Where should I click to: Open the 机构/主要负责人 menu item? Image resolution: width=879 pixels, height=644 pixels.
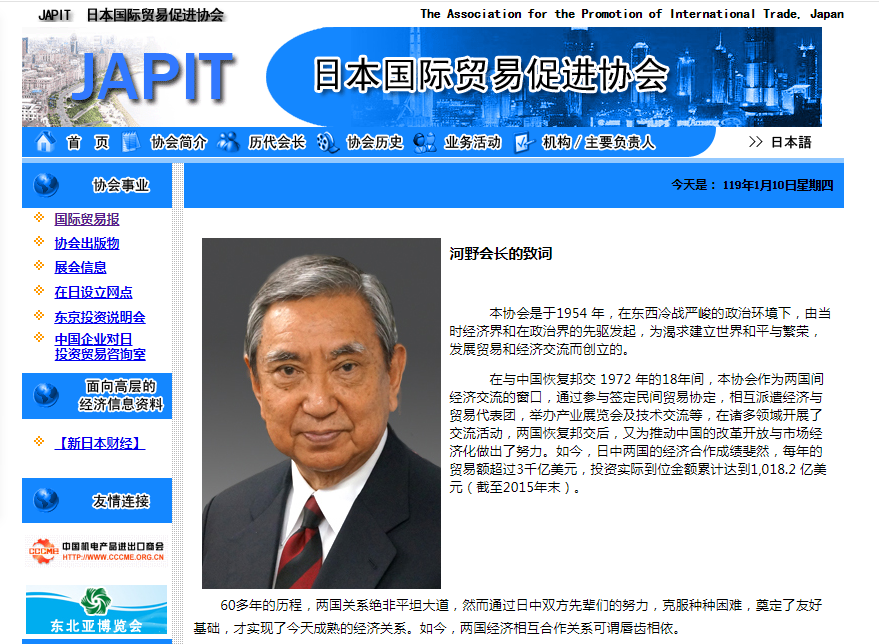598,142
